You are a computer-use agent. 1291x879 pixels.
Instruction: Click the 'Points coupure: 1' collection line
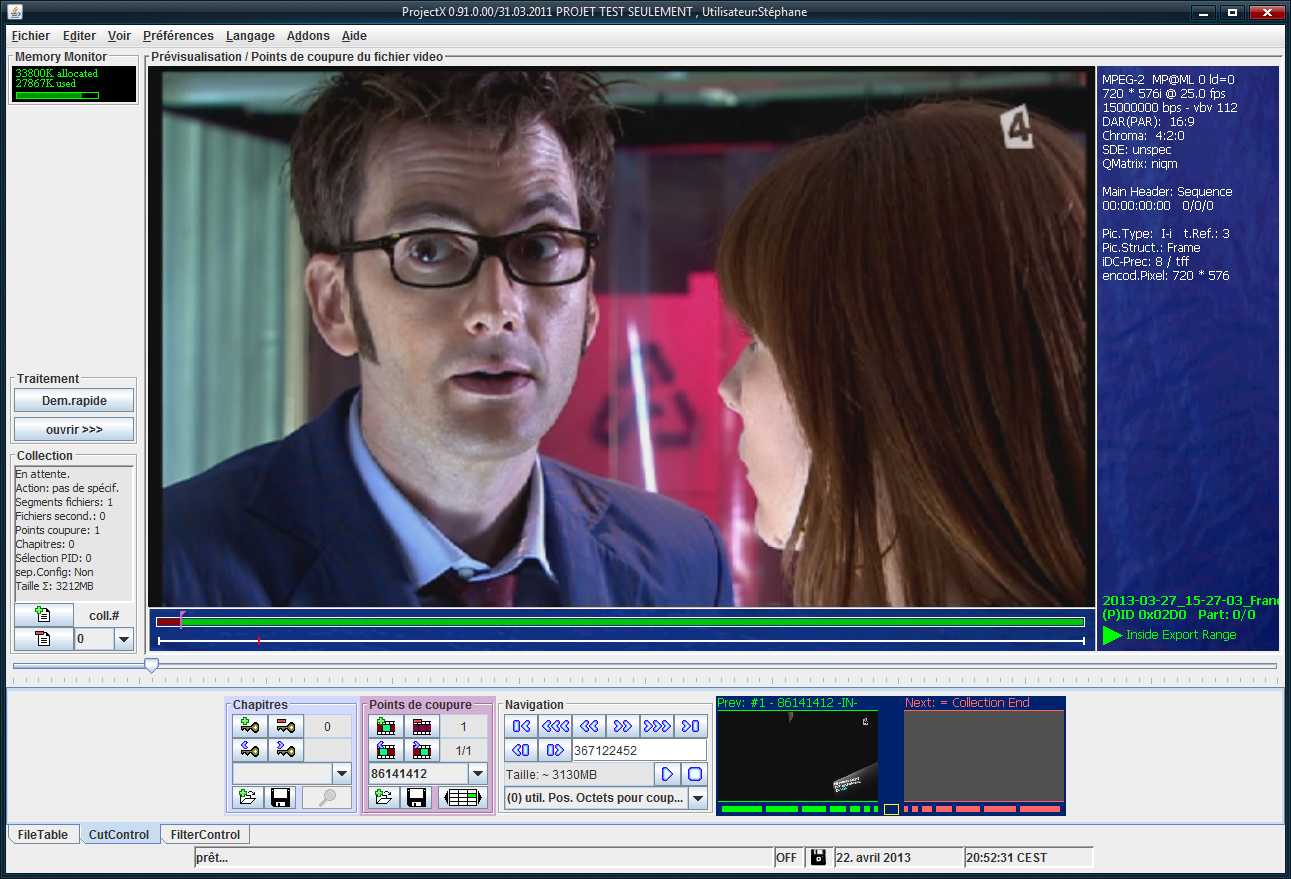(x=58, y=530)
